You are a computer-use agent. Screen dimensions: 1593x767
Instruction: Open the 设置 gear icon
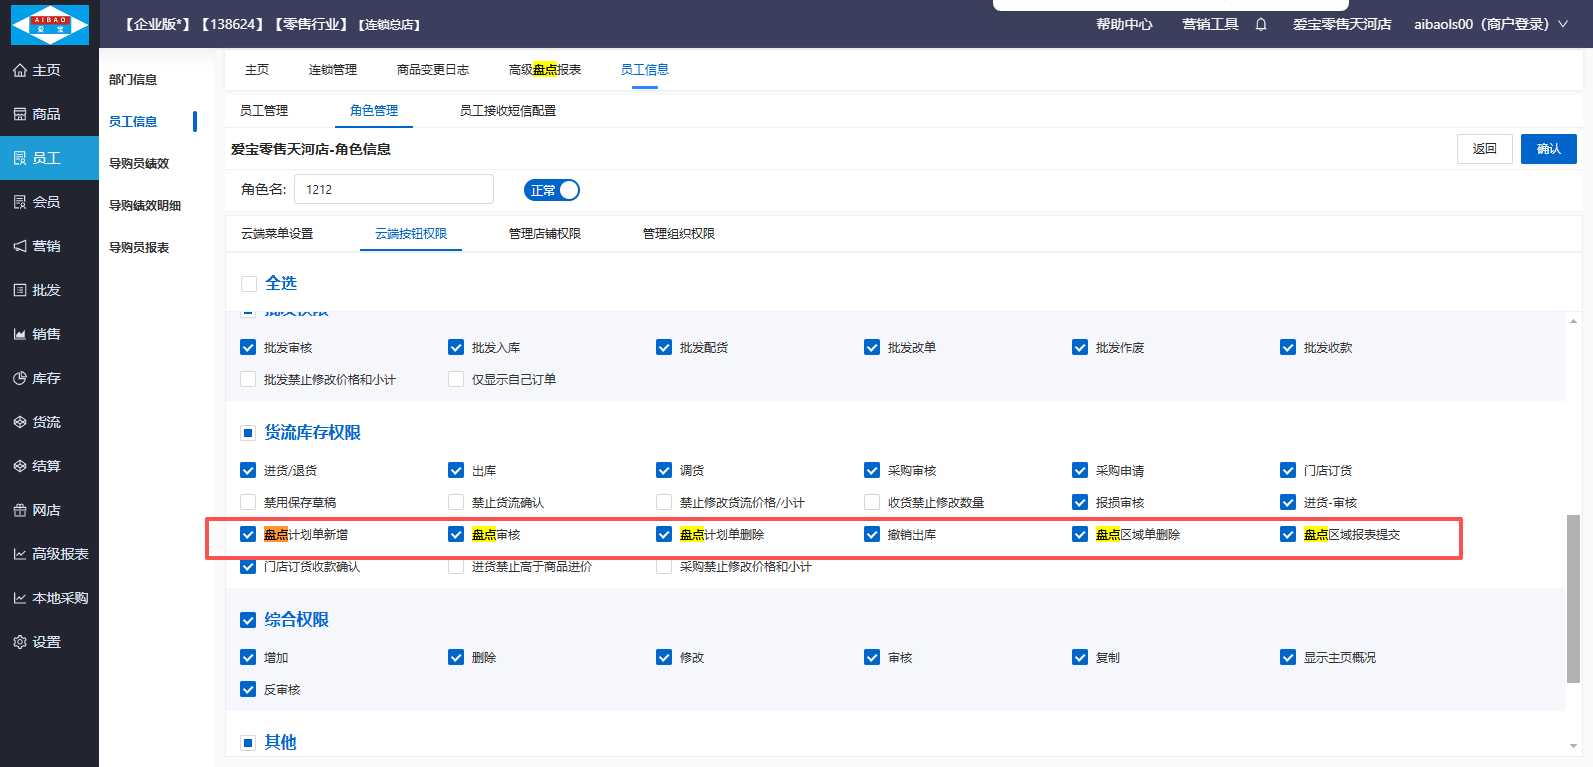20,642
